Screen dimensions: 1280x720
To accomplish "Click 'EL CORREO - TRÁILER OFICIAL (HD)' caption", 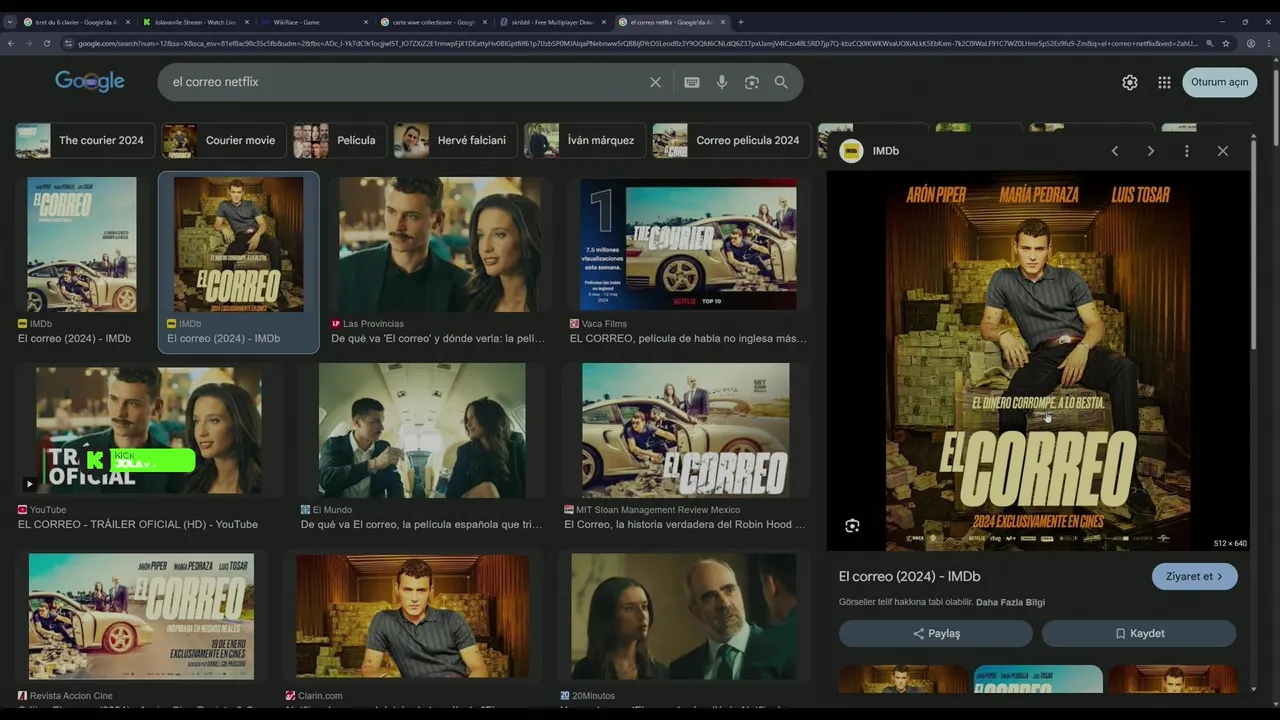I will 138,524.
